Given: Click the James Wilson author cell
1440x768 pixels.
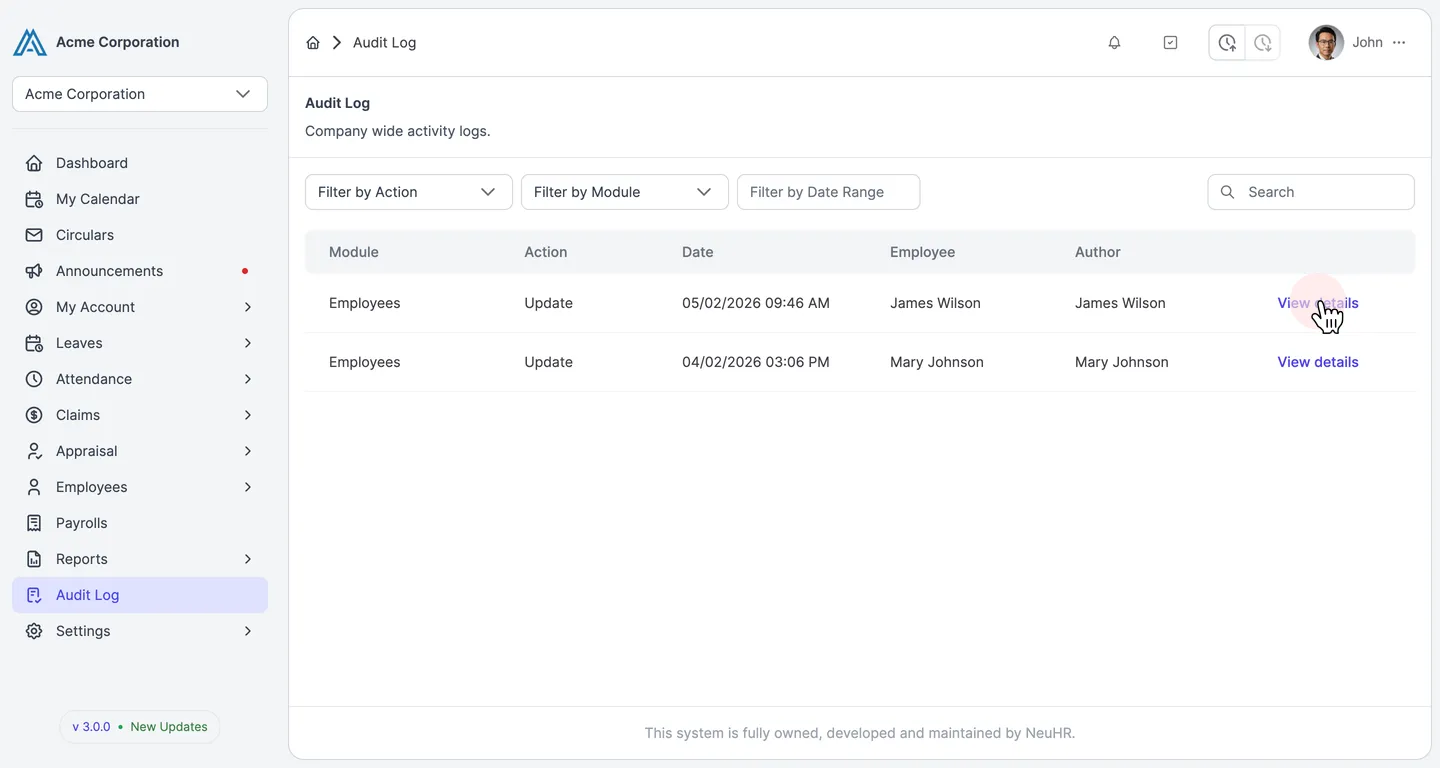Looking at the screenshot, I should click(x=1120, y=303).
